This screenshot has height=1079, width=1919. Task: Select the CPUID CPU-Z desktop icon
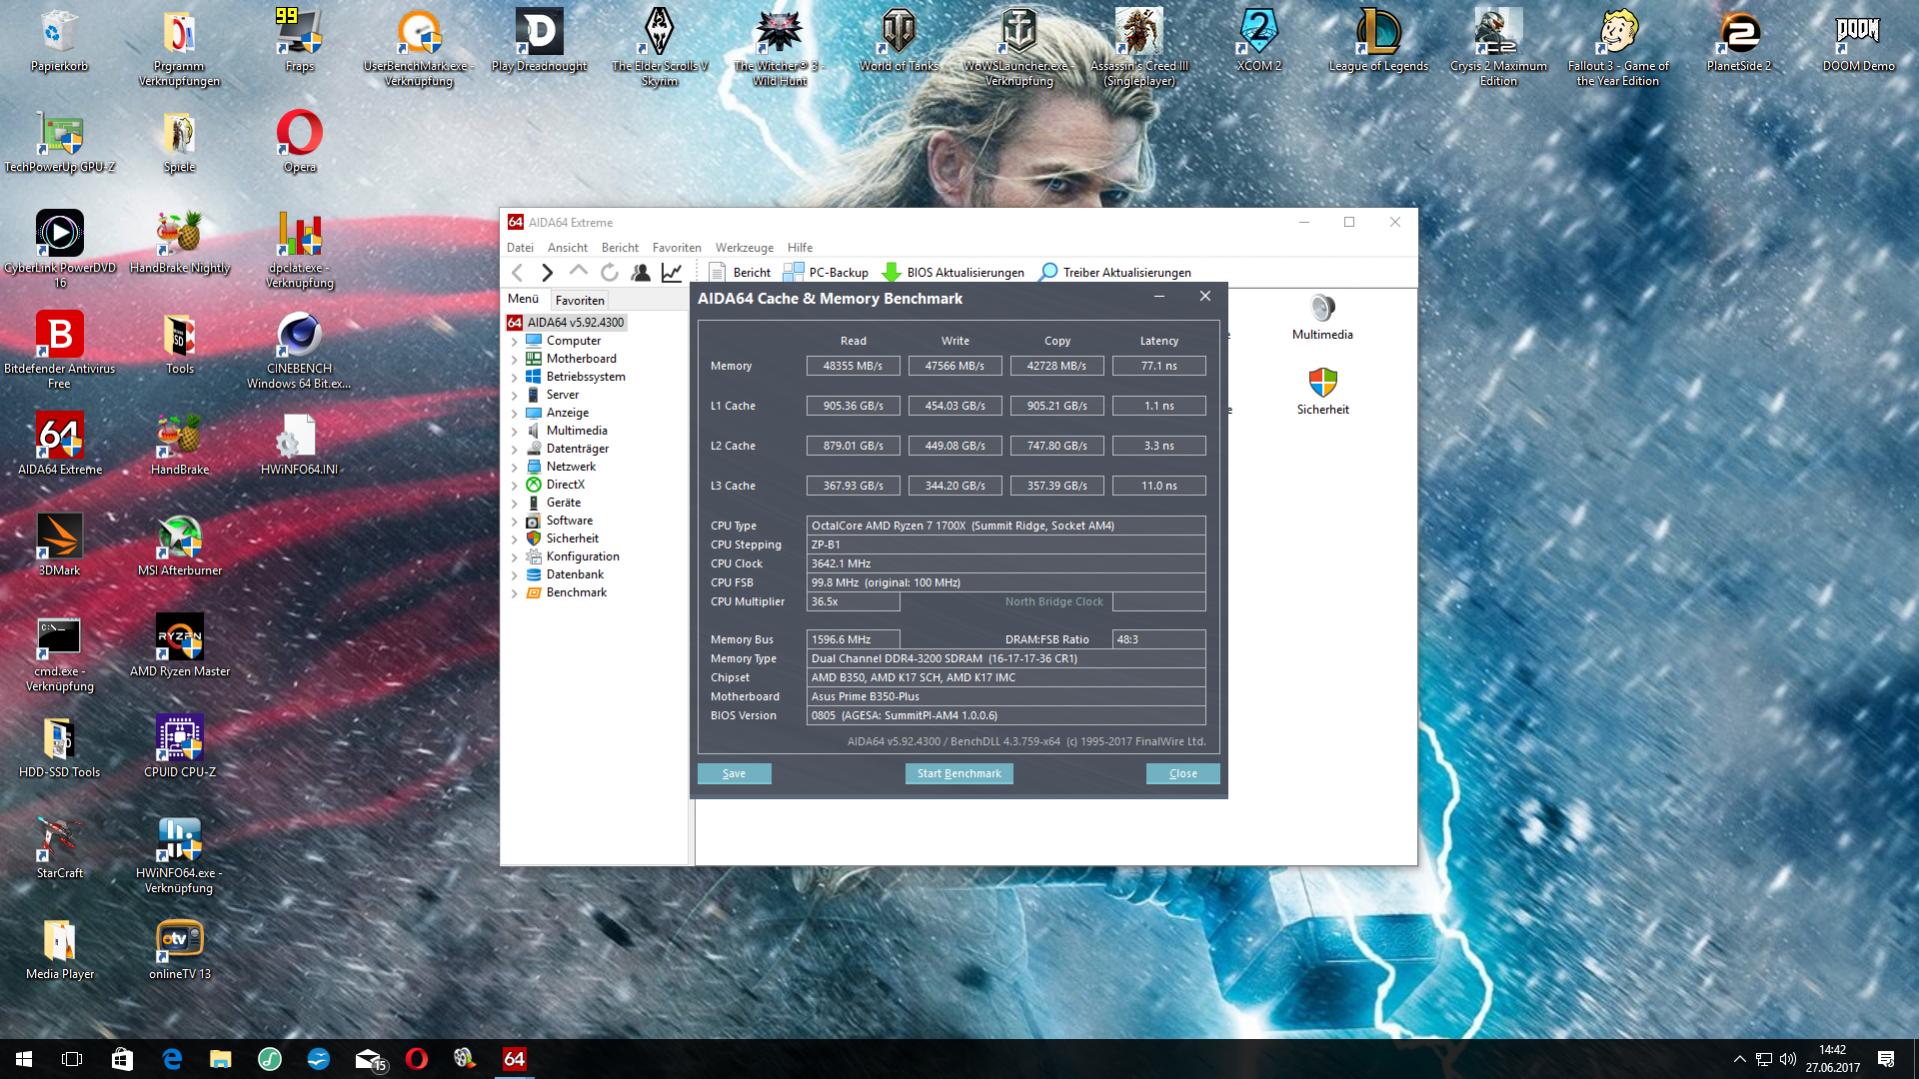point(180,747)
